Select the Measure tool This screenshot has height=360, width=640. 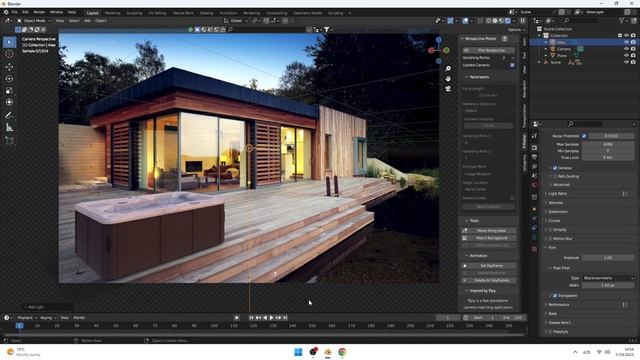pyautogui.click(x=9, y=128)
